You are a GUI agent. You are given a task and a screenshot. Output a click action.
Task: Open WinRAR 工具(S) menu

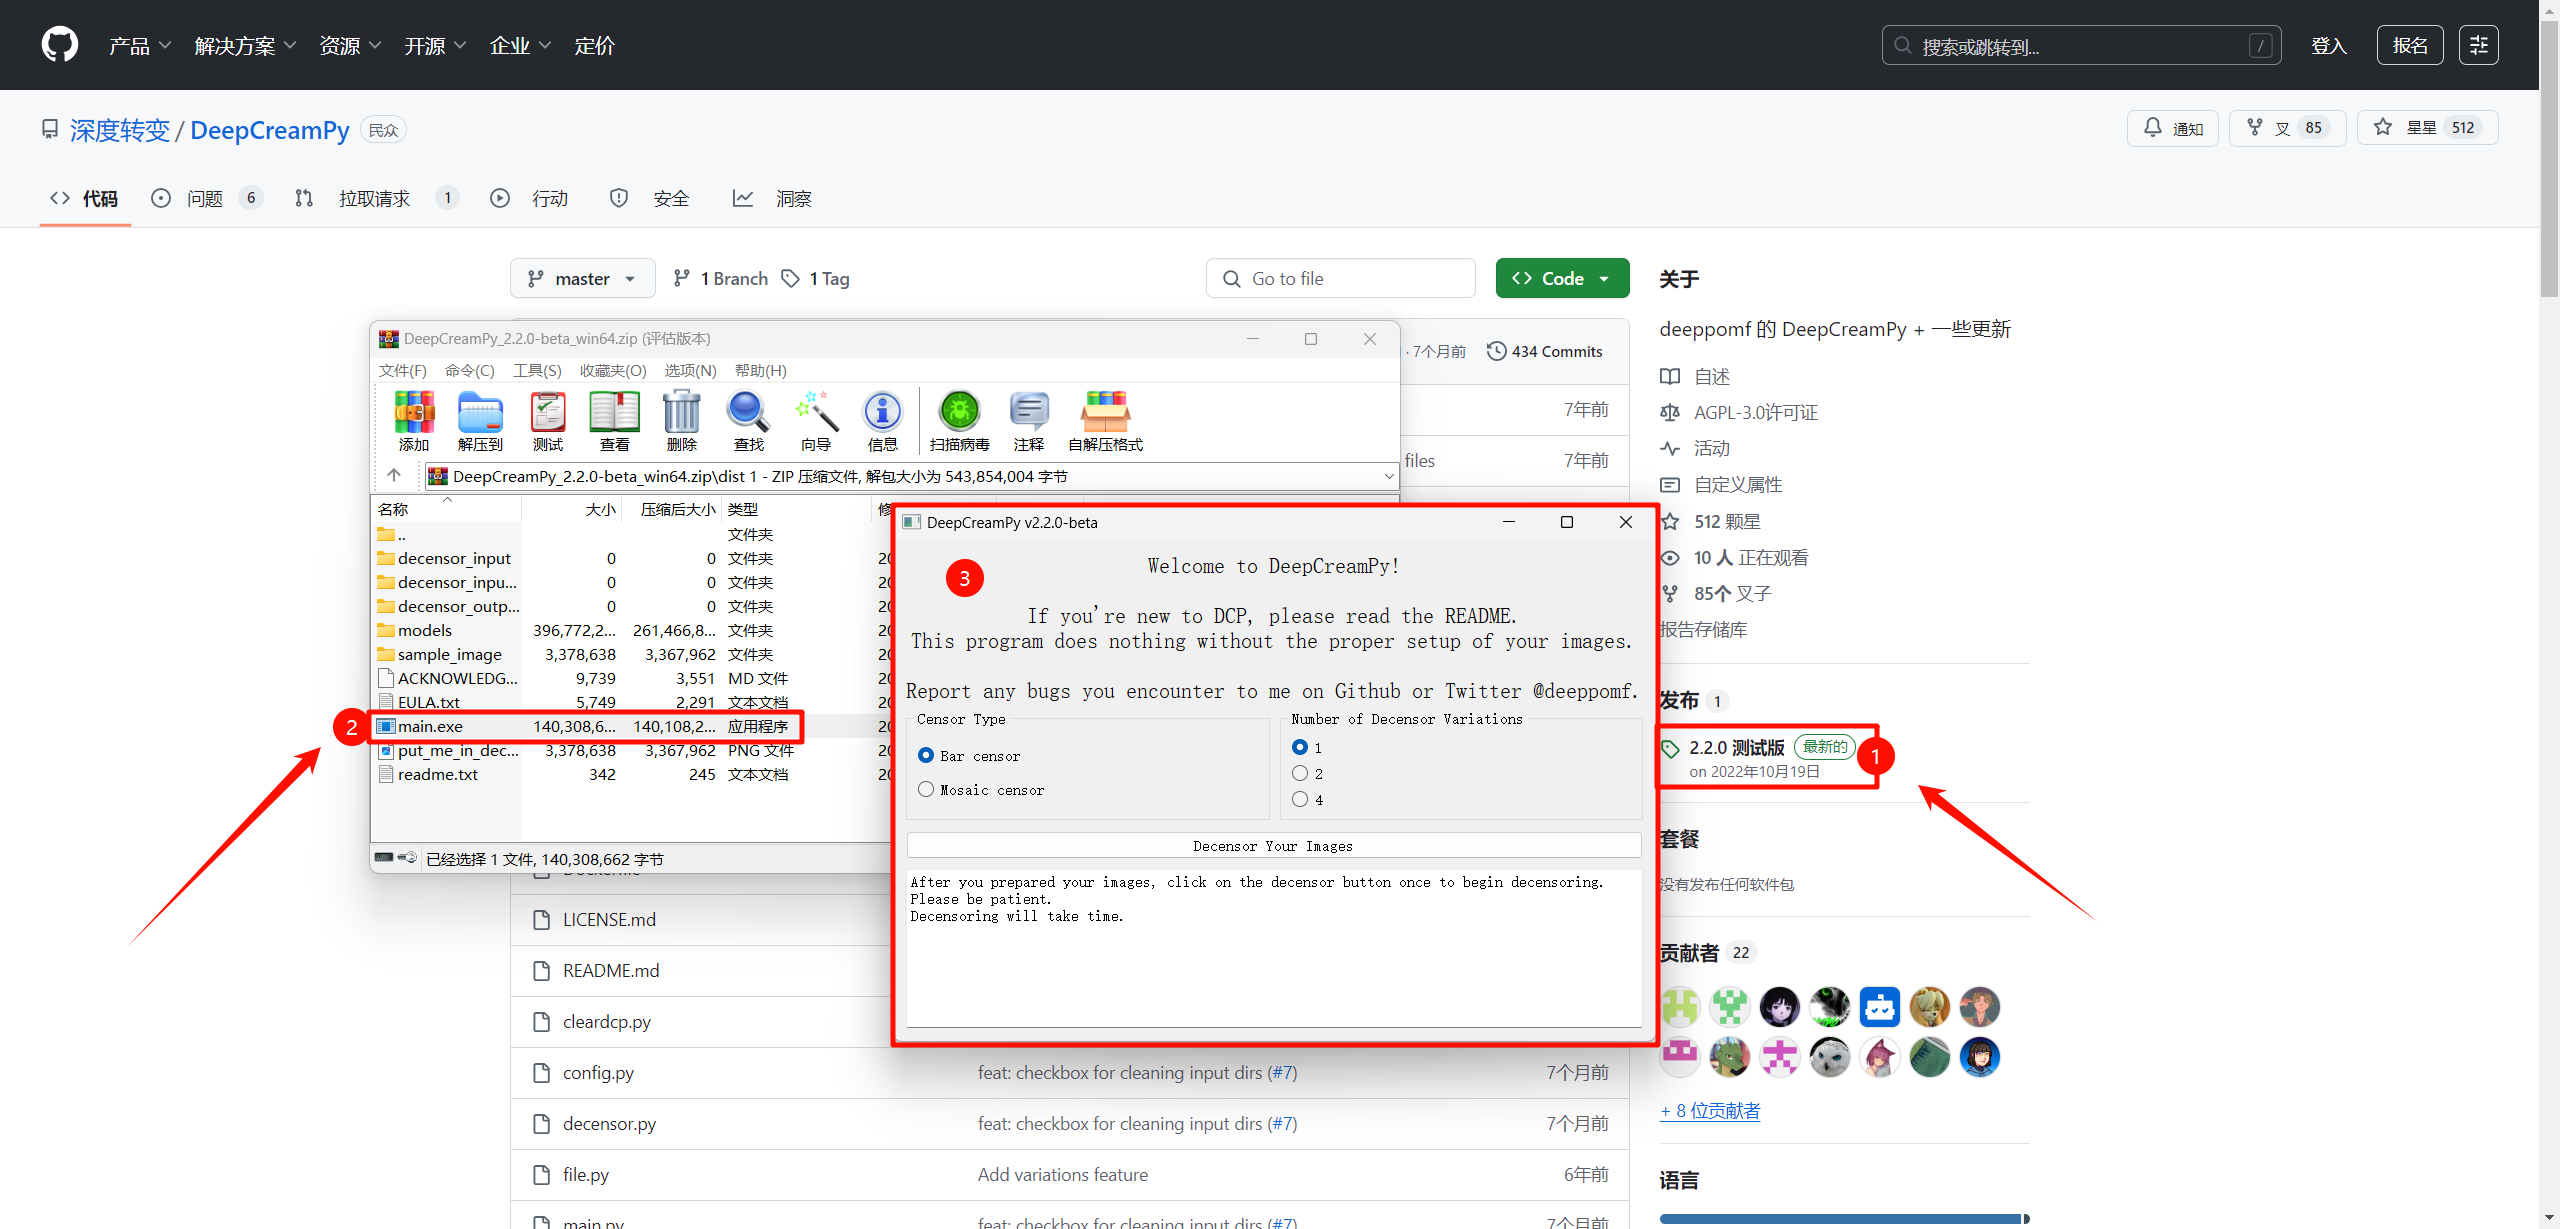pyautogui.click(x=537, y=371)
